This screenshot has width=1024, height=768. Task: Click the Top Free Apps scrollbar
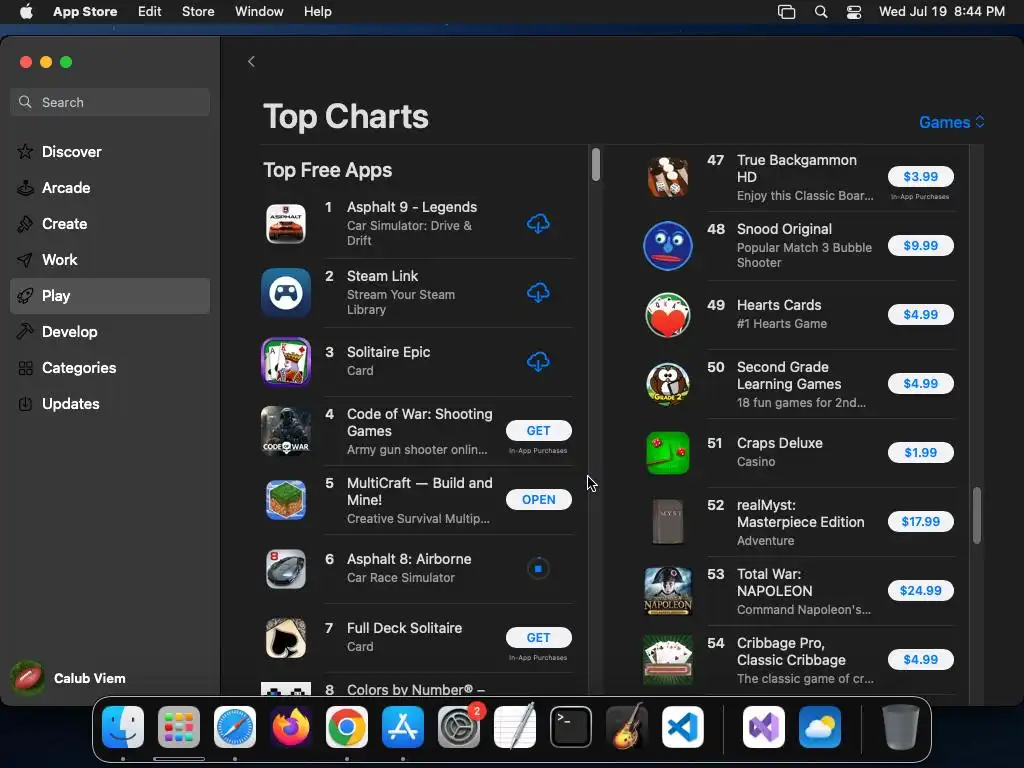[x=596, y=165]
